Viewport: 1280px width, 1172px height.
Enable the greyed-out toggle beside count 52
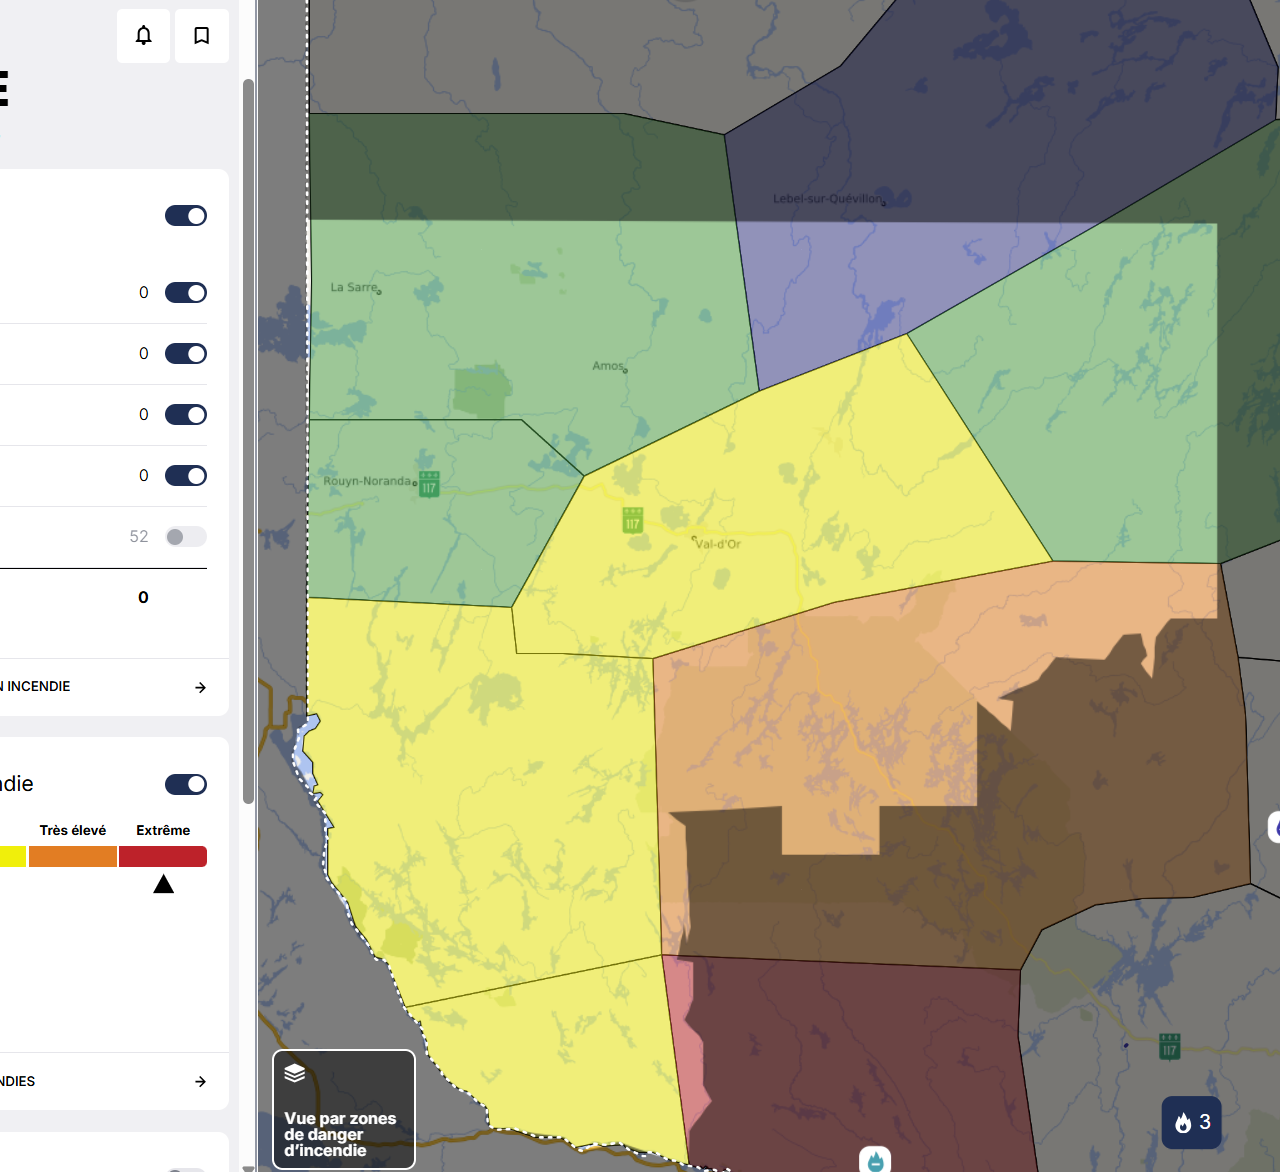pos(186,537)
